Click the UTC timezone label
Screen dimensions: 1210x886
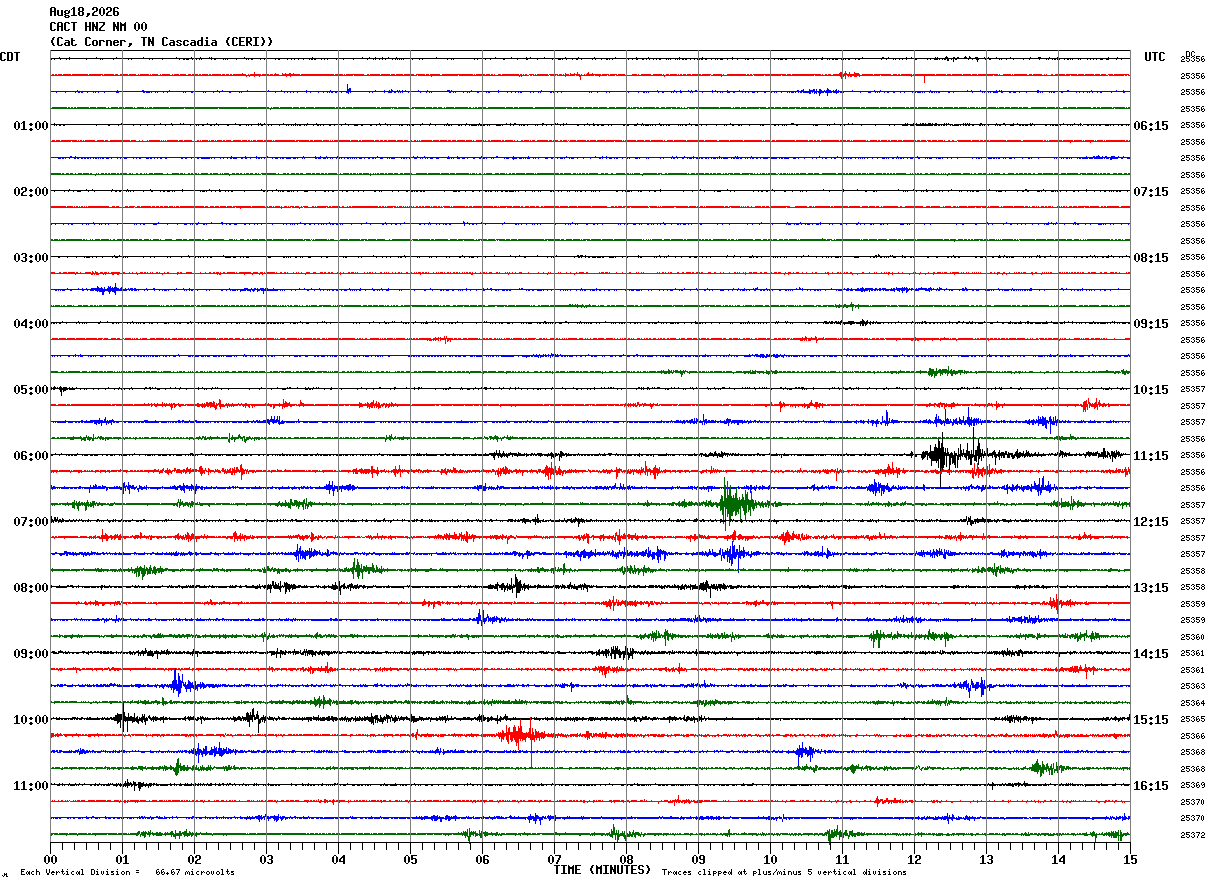click(1155, 57)
